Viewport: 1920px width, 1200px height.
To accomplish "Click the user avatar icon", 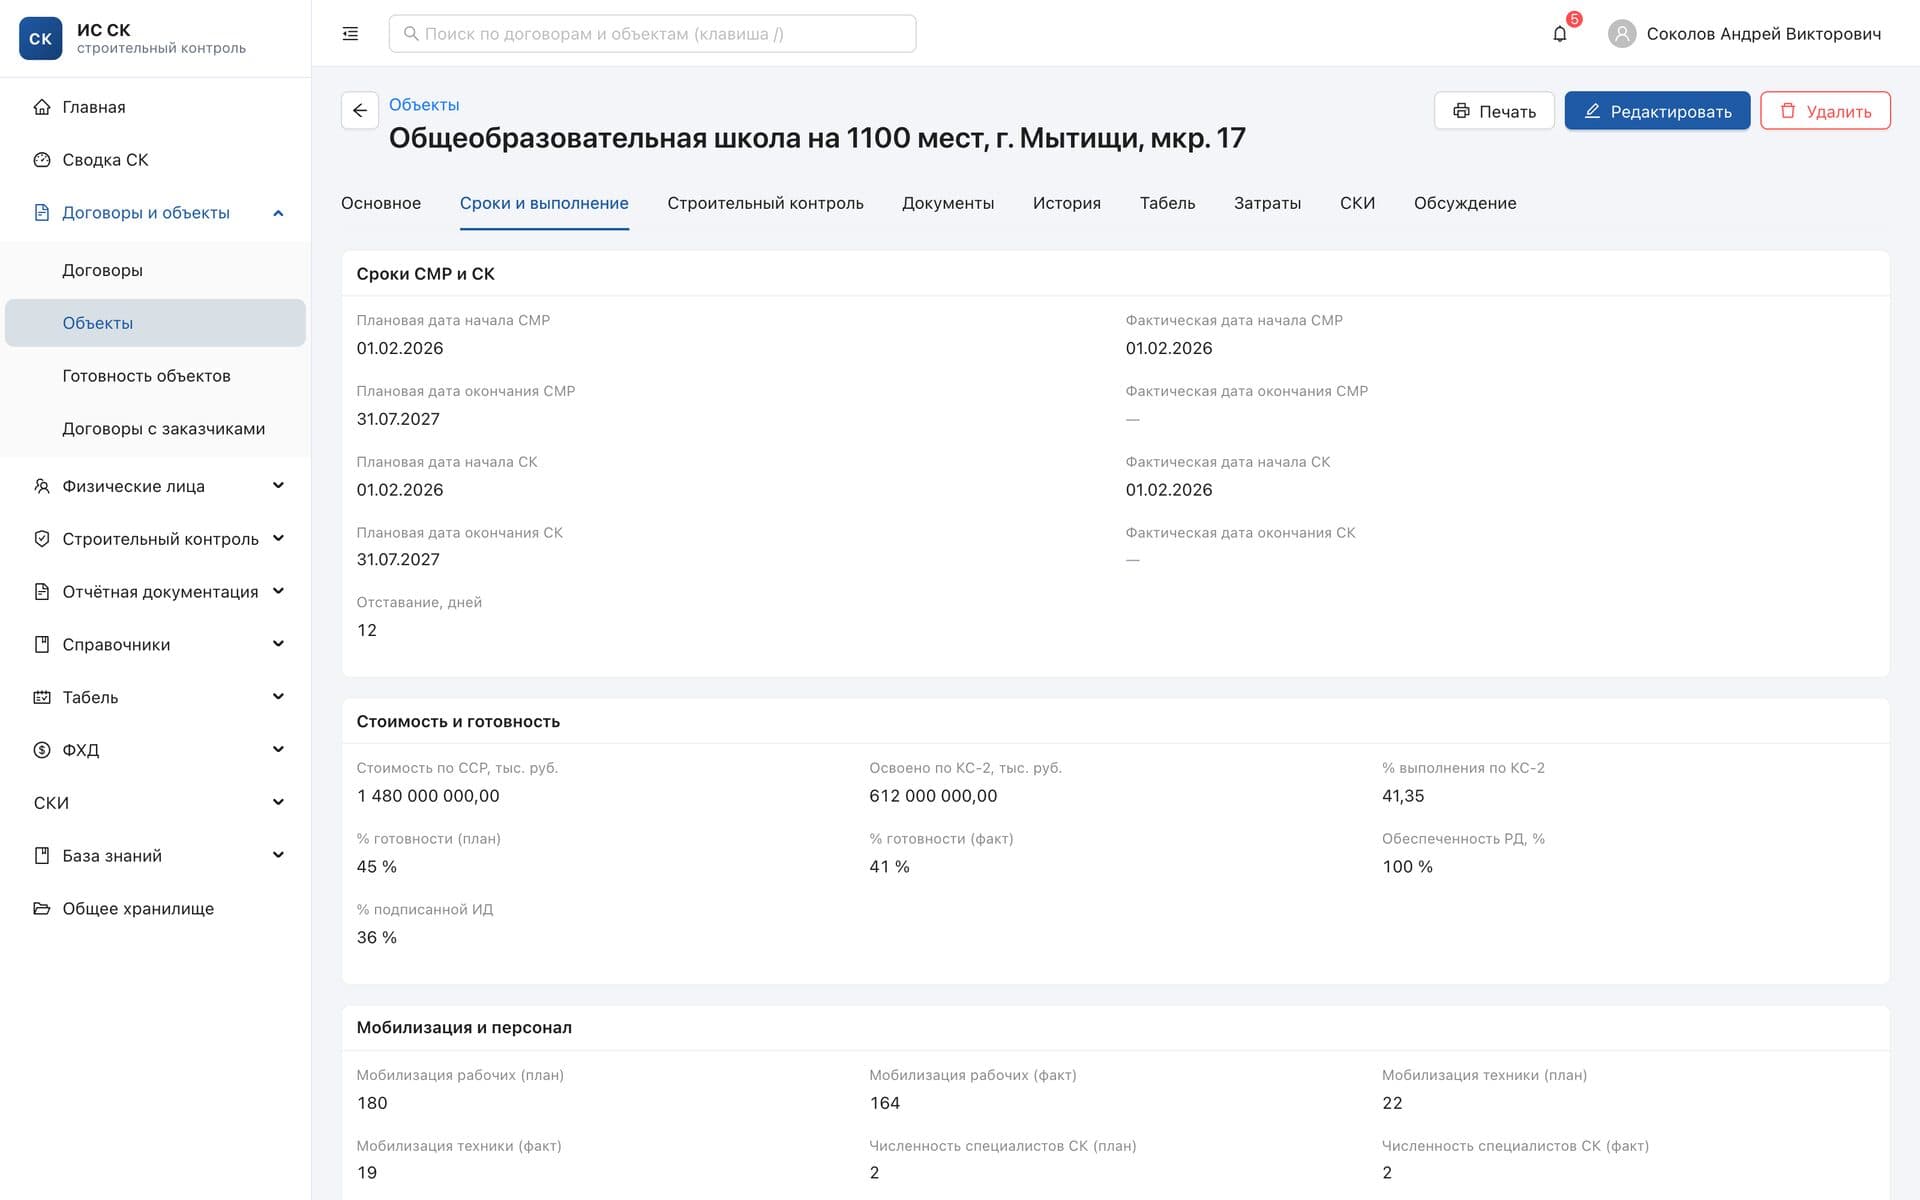I will [1621, 34].
